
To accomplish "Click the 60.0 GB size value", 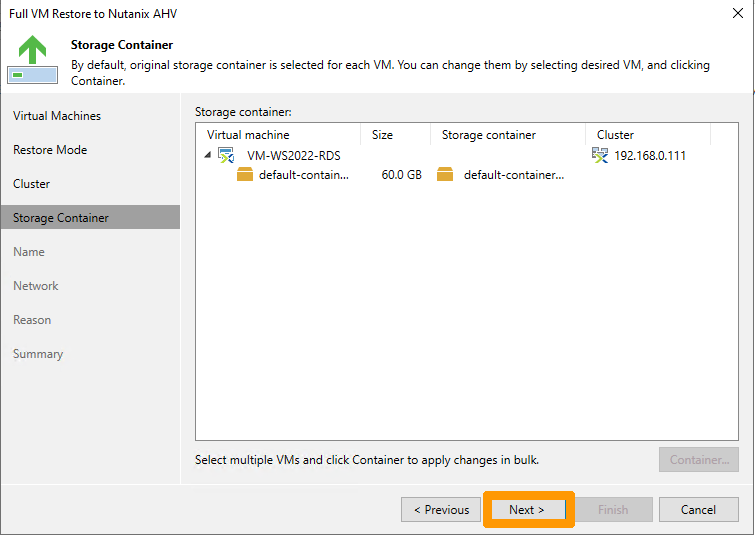I will [402, 175].
